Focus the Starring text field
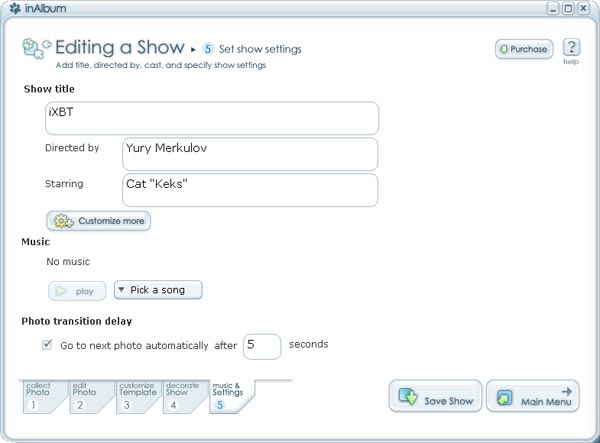This screenshot has height=443, width=600. [x=250, y=190]
